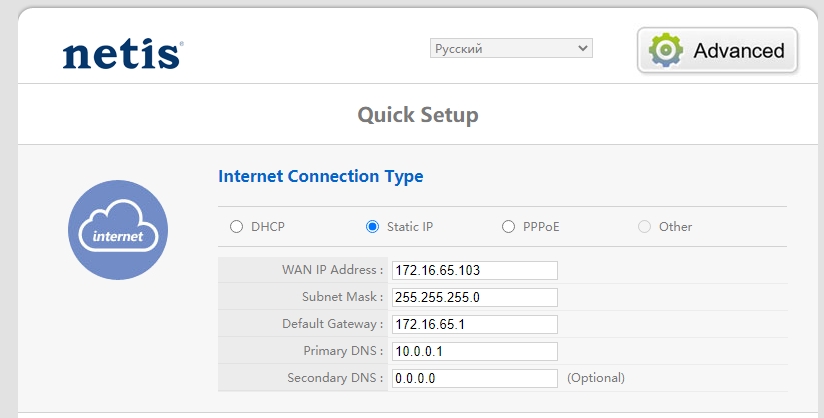This screenshot has height=418, width=824.
Task: Click the WAN IP Address input field
Action: 474,270
